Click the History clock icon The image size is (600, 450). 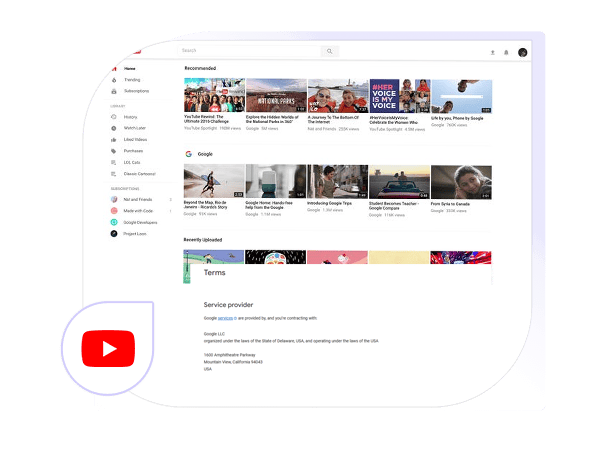114,117
